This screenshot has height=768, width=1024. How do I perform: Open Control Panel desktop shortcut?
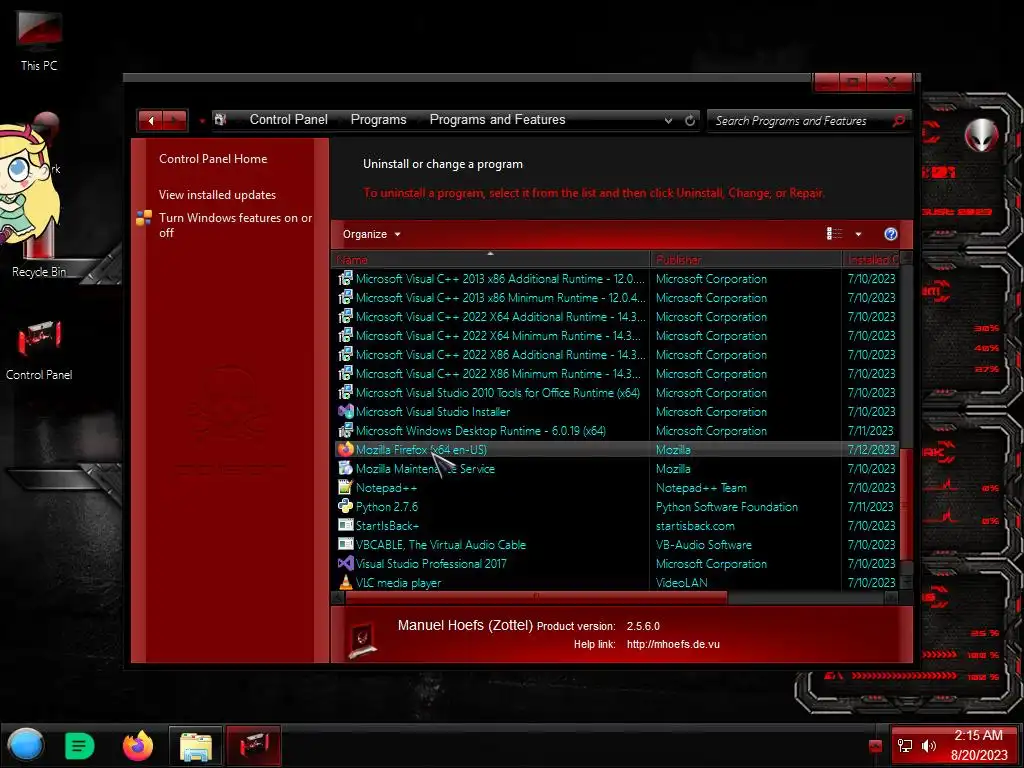39,349
